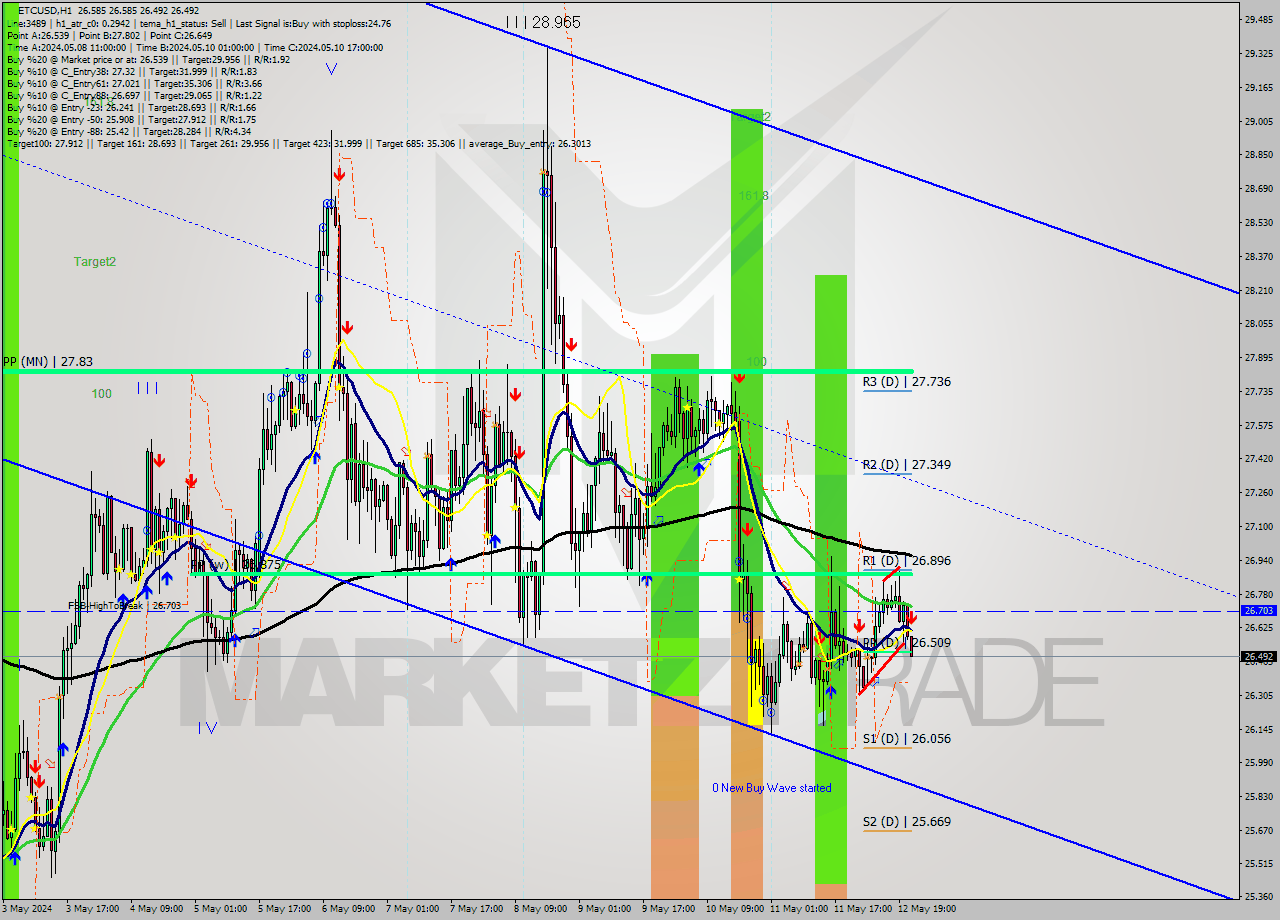1280x920 pixels.
Task: Click the '4 May 09:00' time axis label
Action: [x=157, y=909]
